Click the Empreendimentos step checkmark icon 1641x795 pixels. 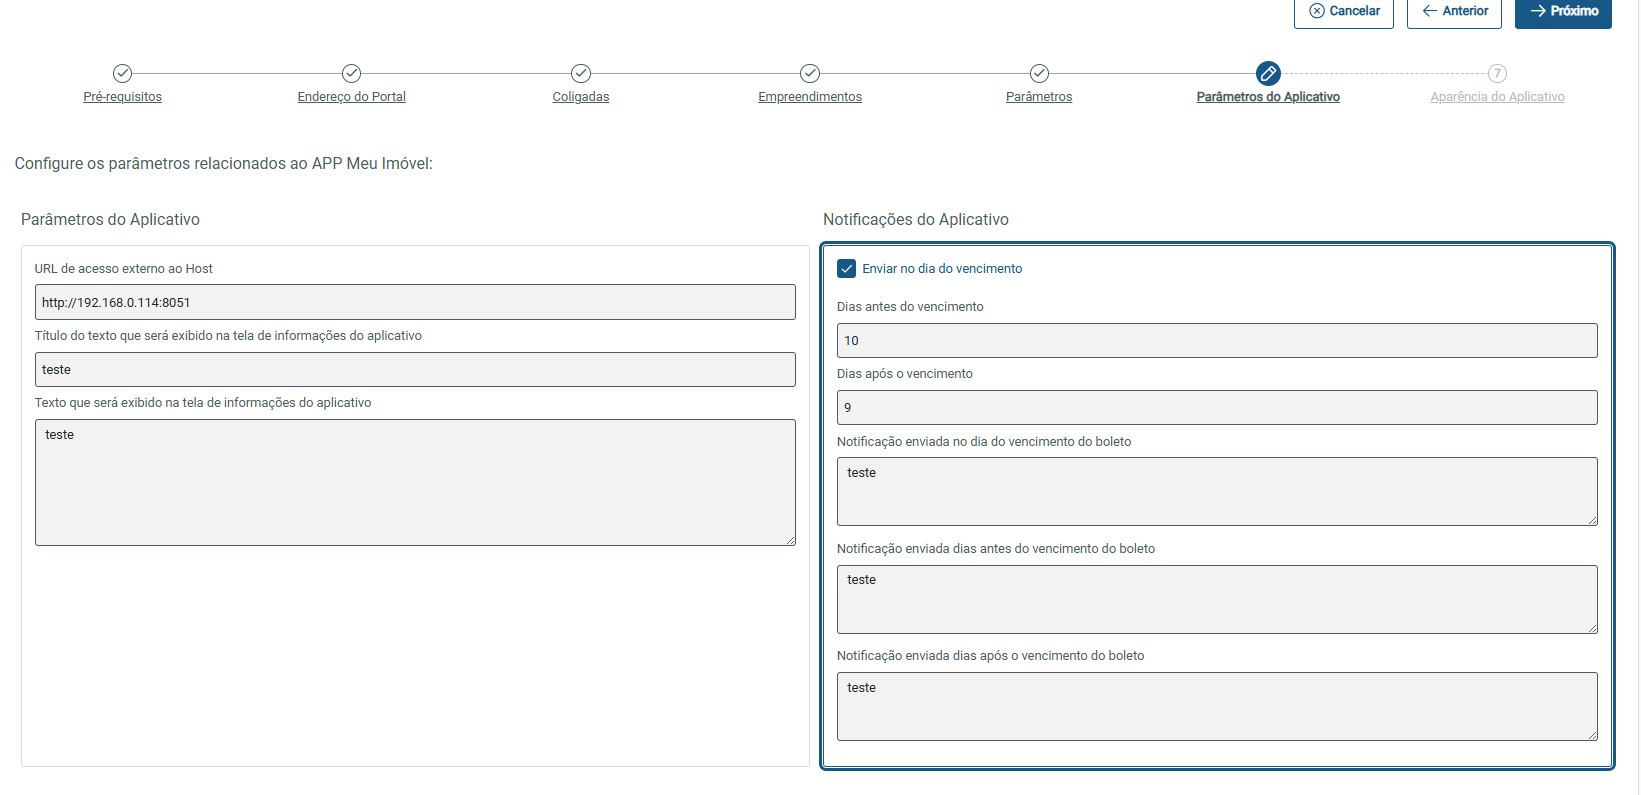pyautogui.click(x=810, y=73)
